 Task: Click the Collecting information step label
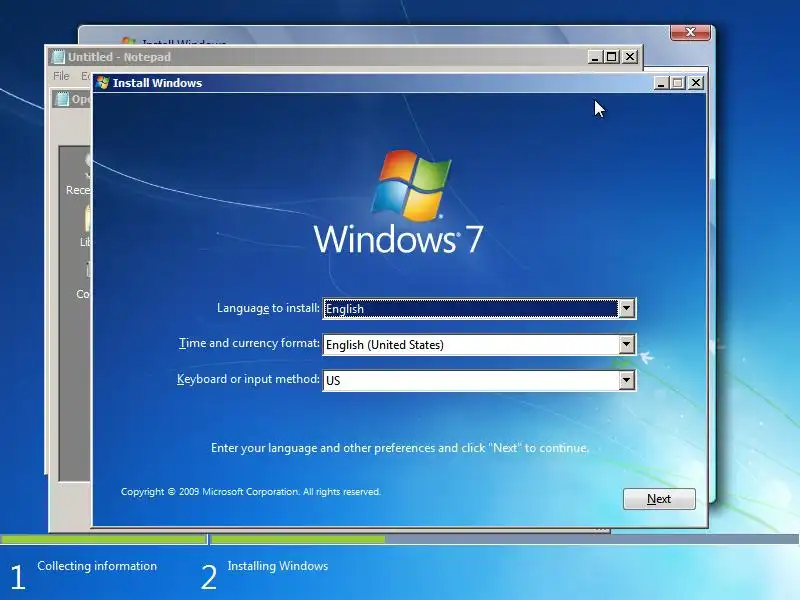click(x=97, y=566)
